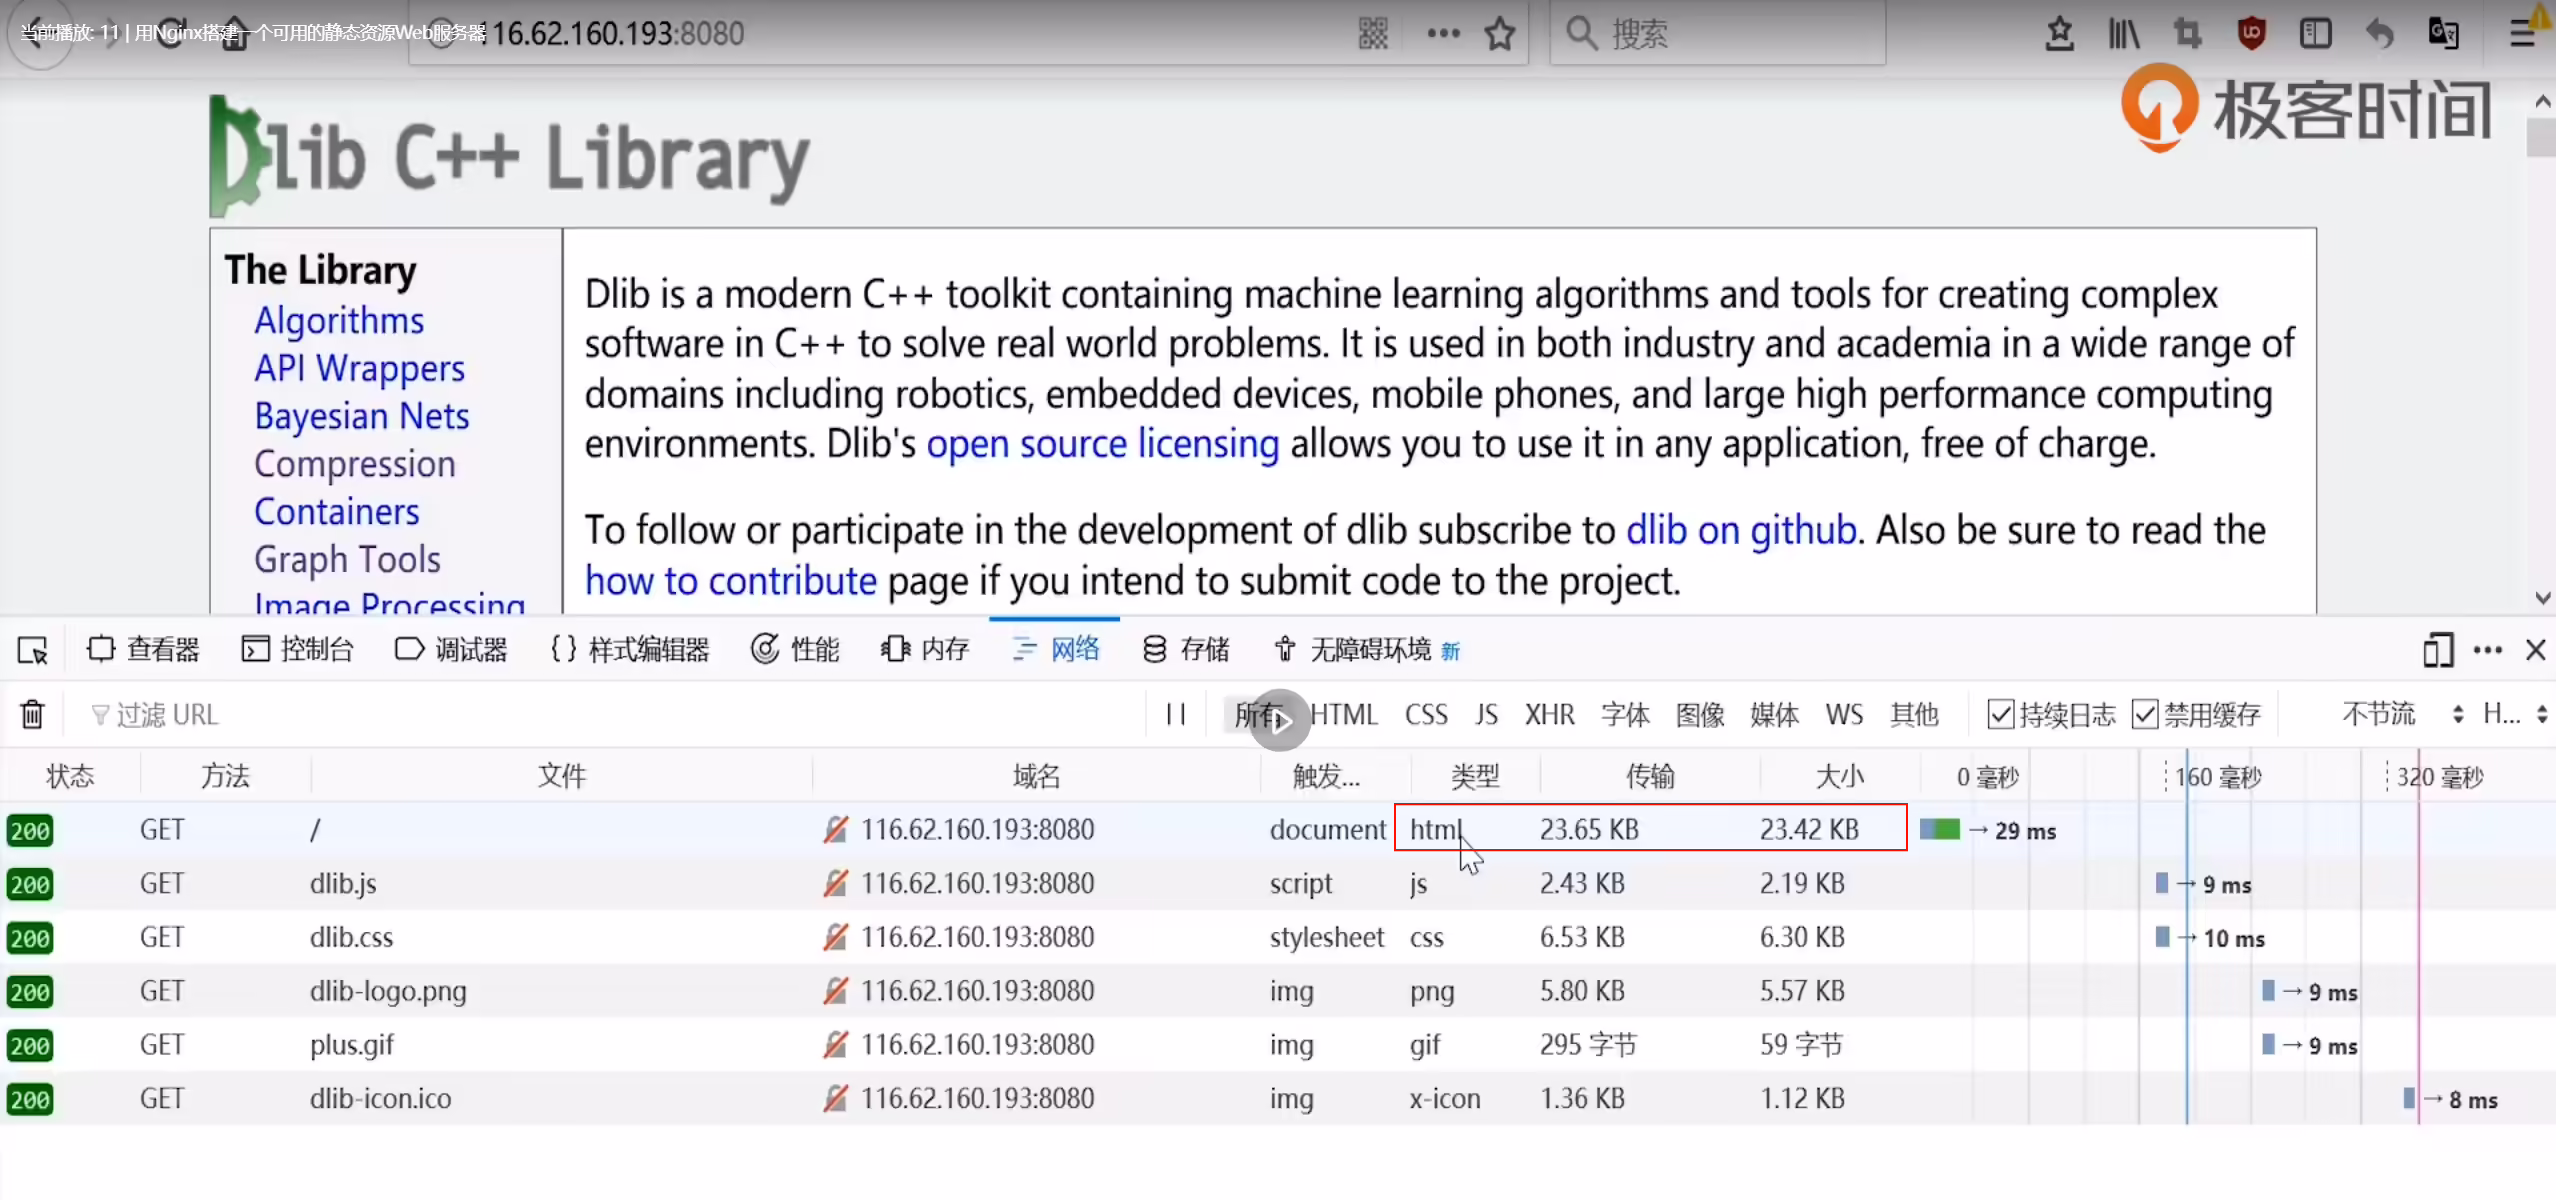Screen dimensions: 2556x1200
Task: Open the translate extension icon
Action: [2443, 34]
